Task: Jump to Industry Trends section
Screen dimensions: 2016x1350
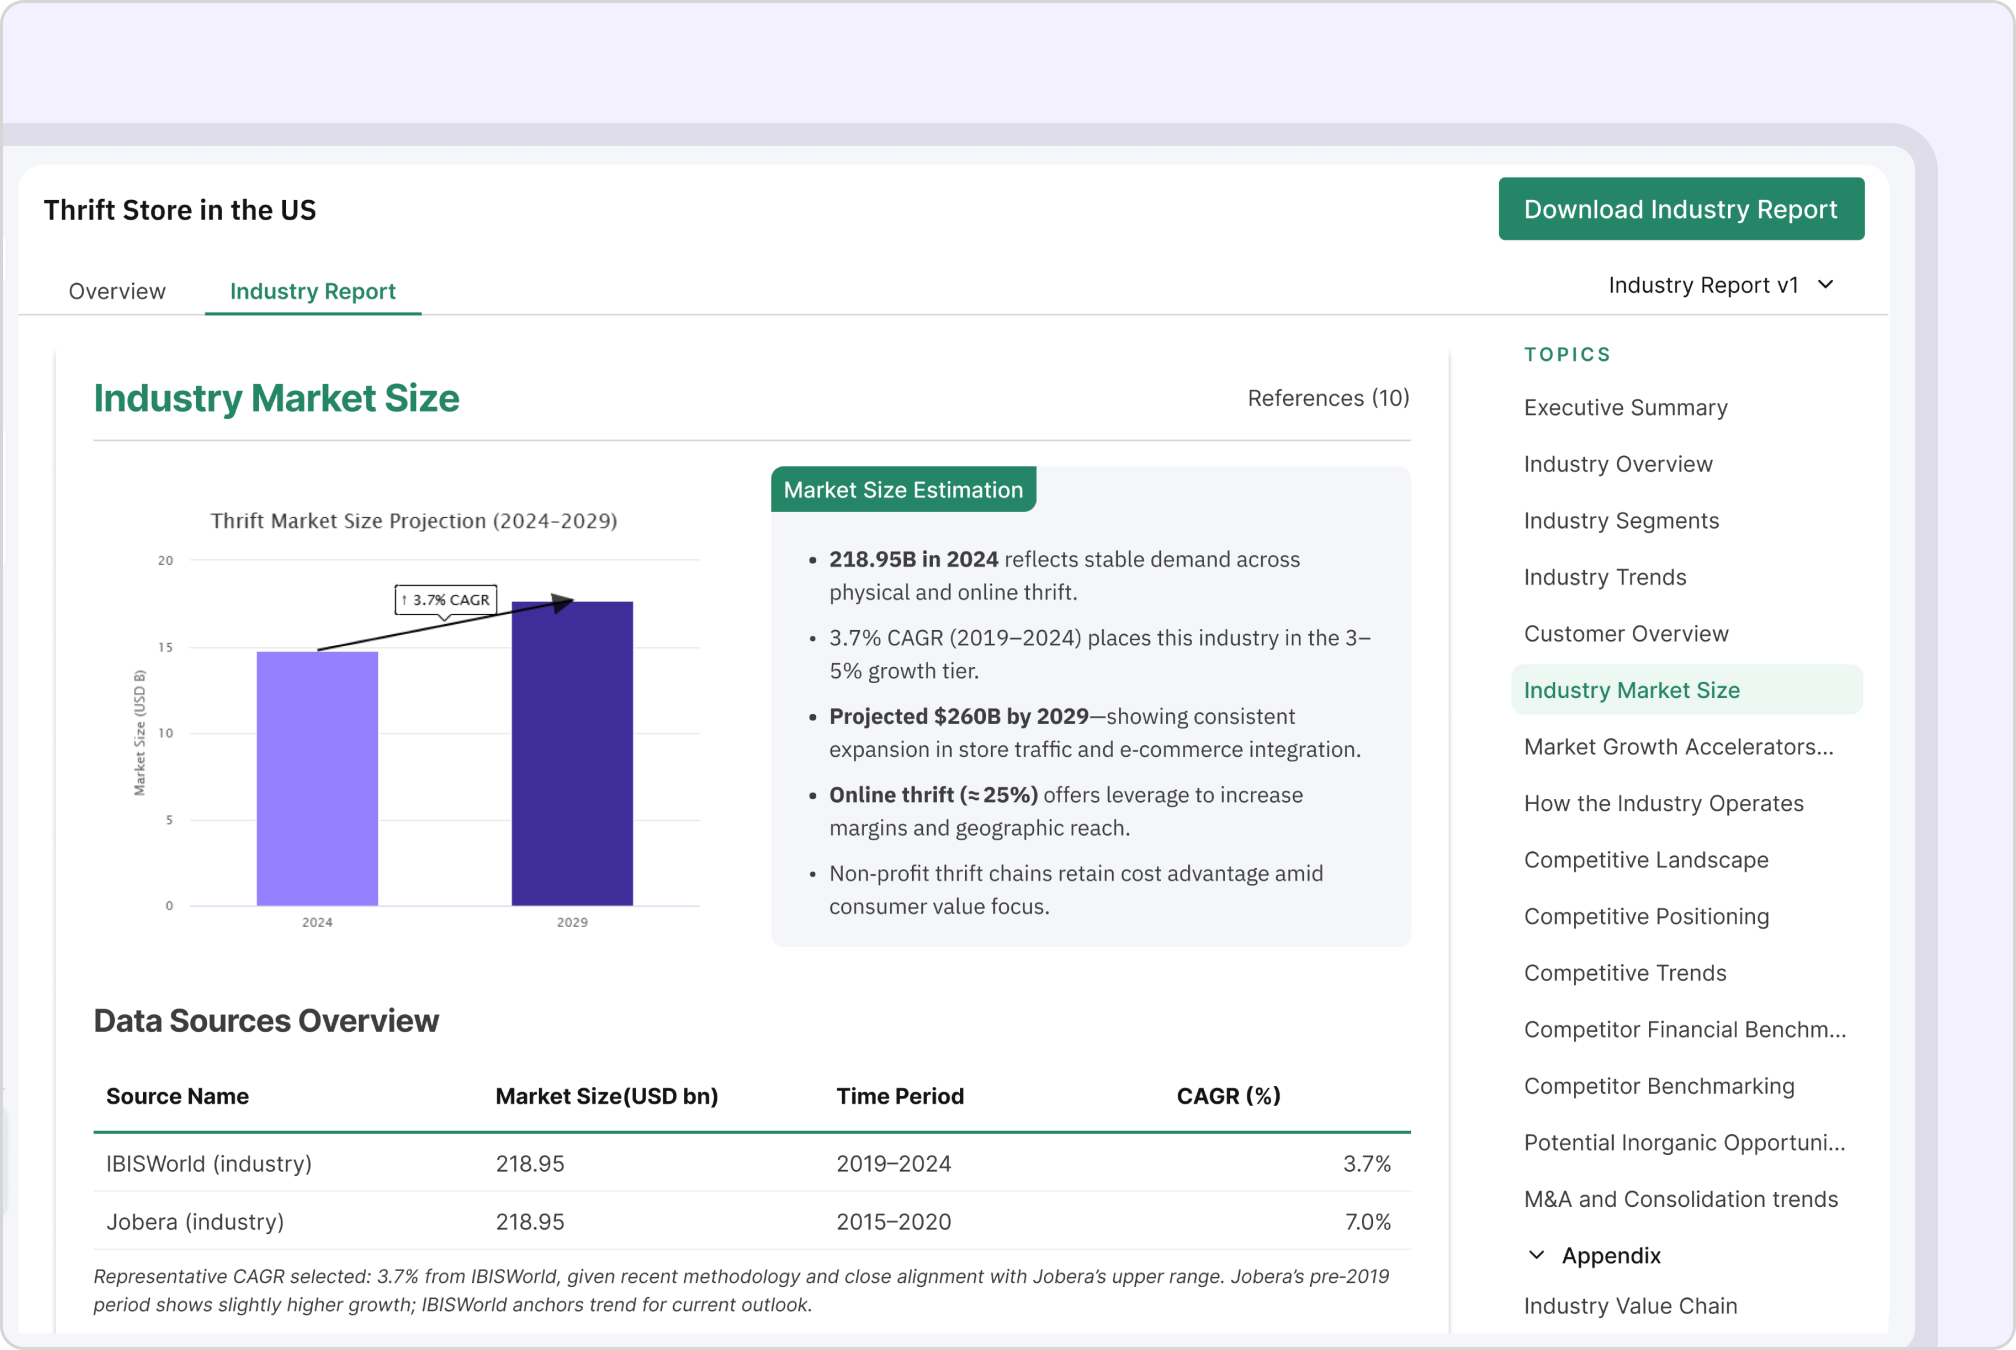Action: (1604, 577)
